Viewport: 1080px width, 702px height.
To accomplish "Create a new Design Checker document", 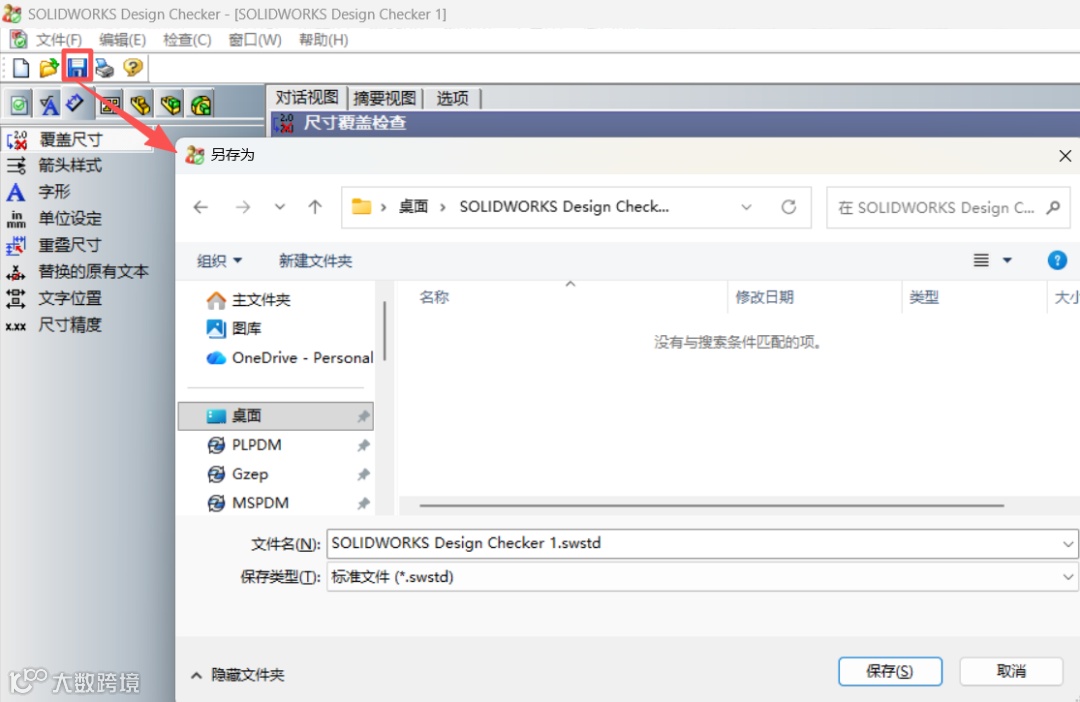I will click(x=21, y=68).
